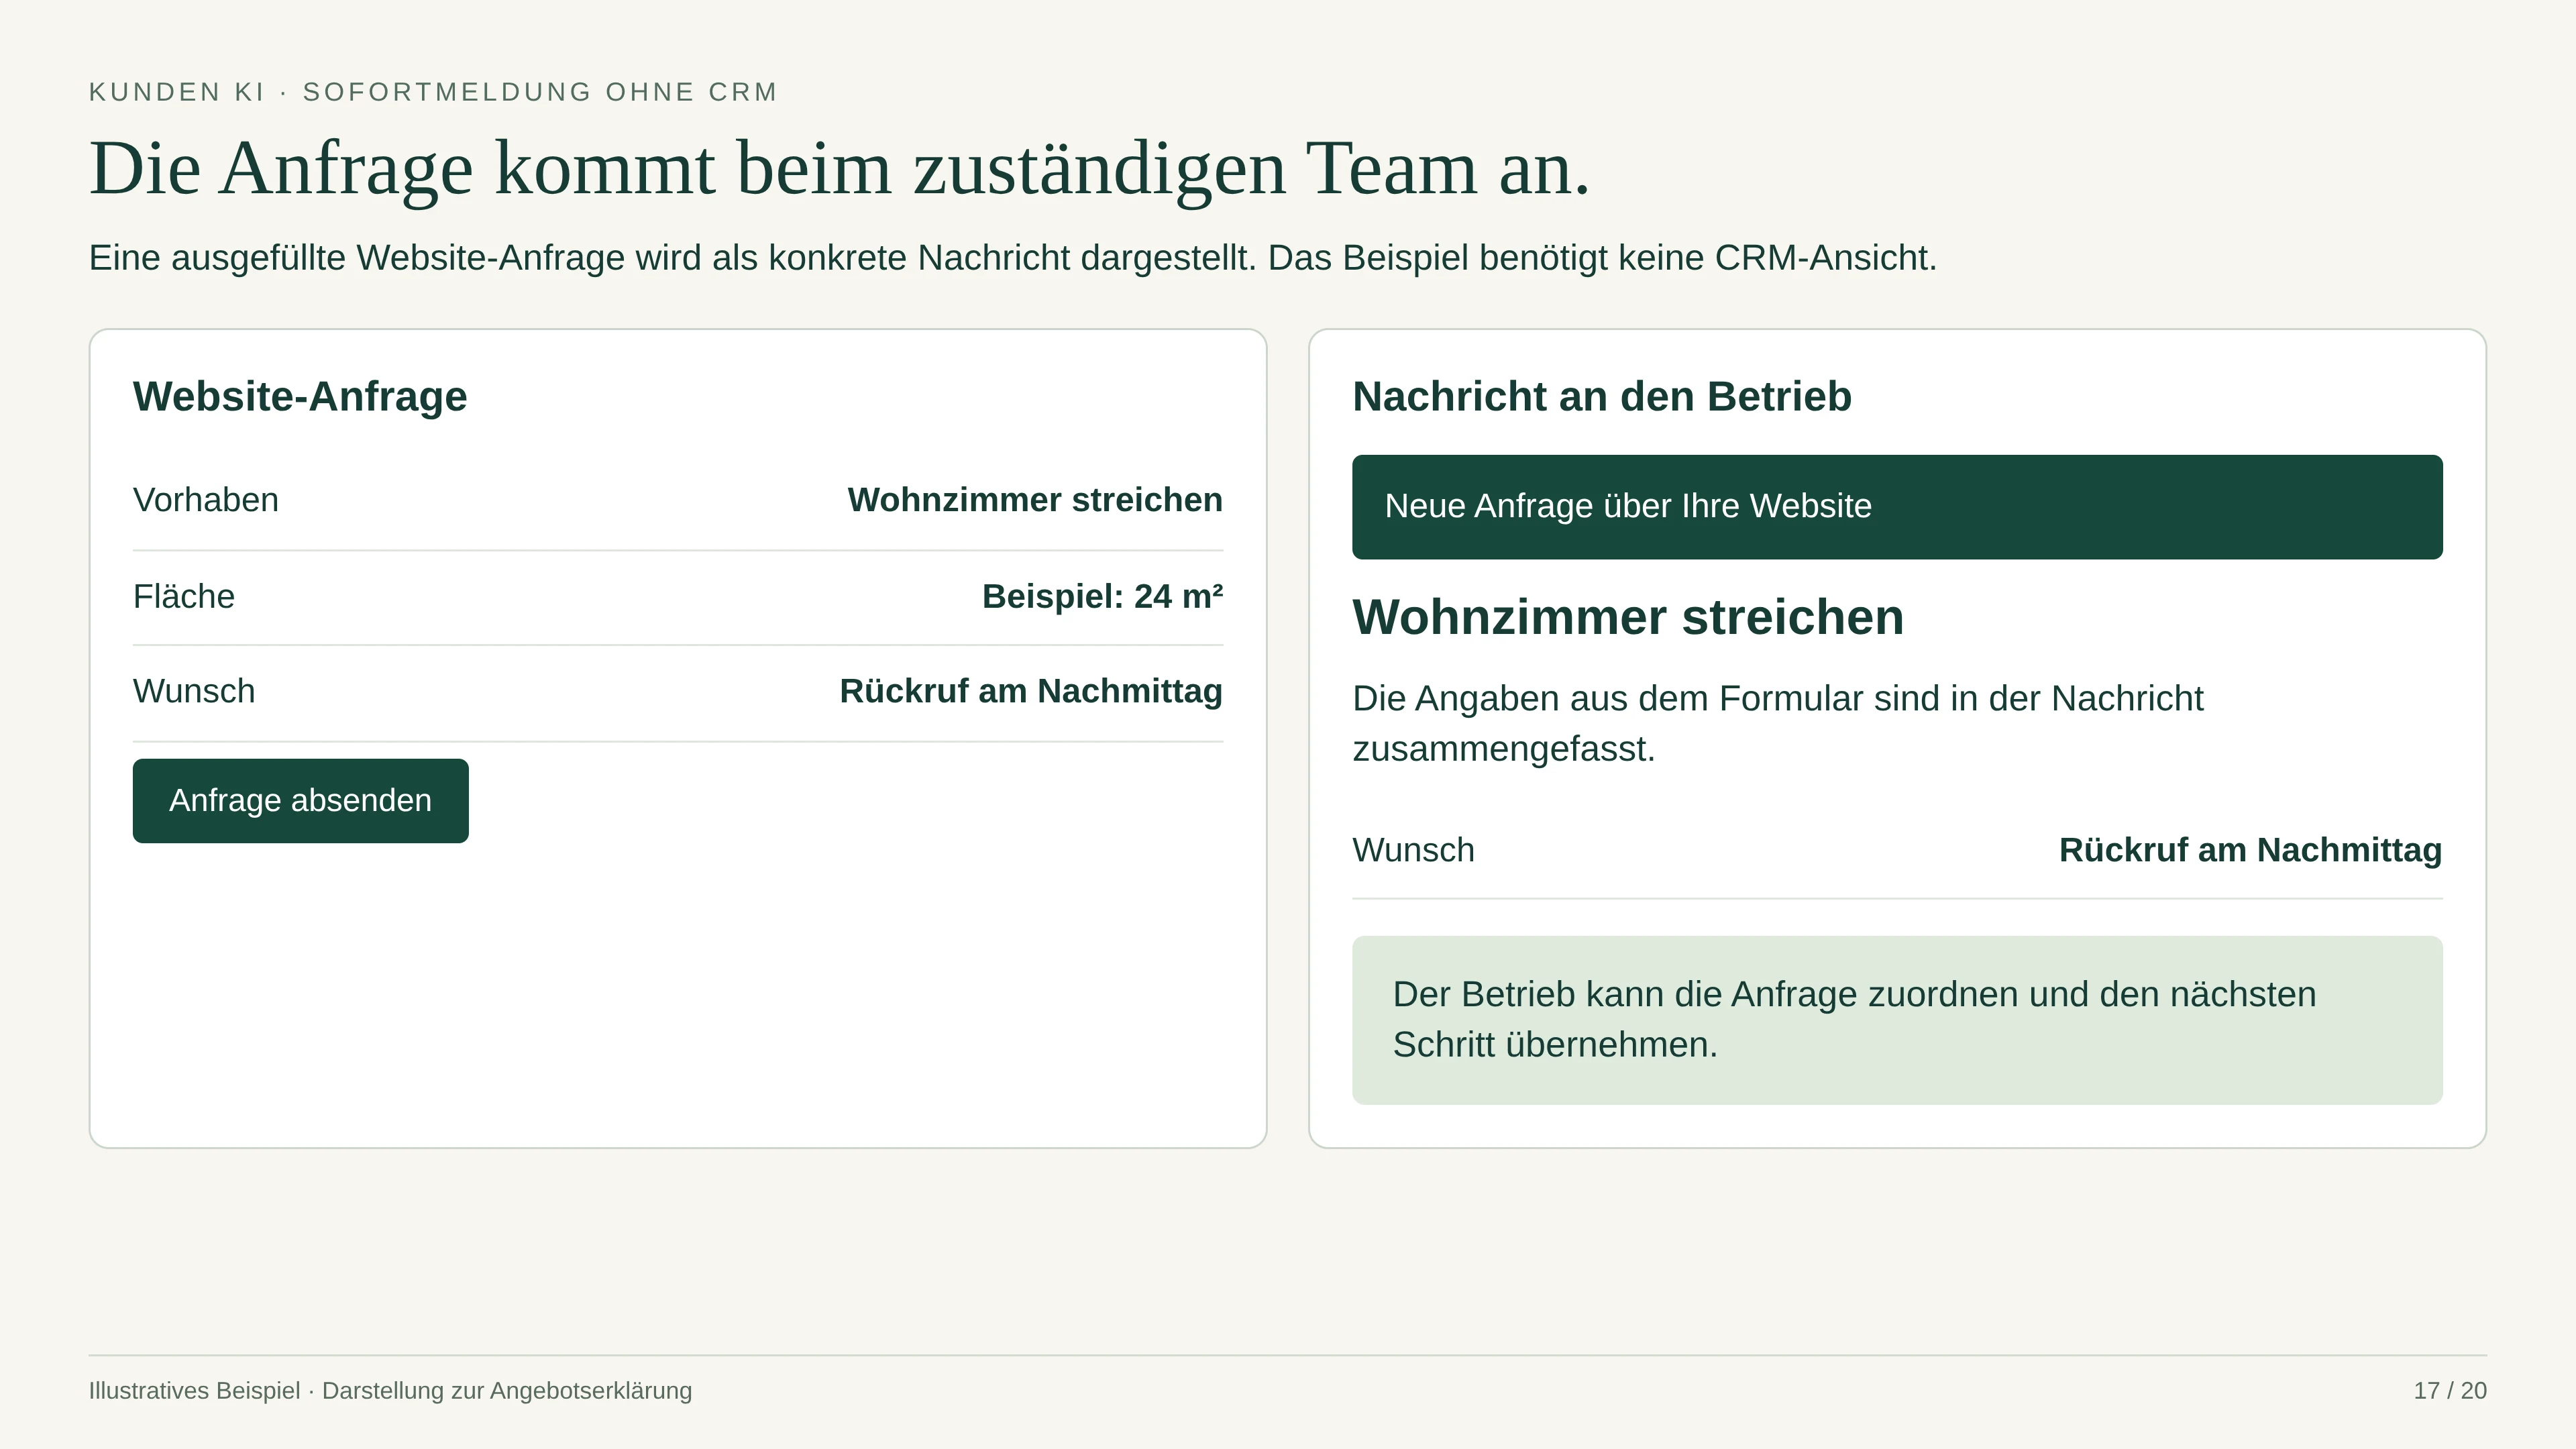
Task: Select the large Wohnzimmer streichen message title
Action: tap(1628, 617)
